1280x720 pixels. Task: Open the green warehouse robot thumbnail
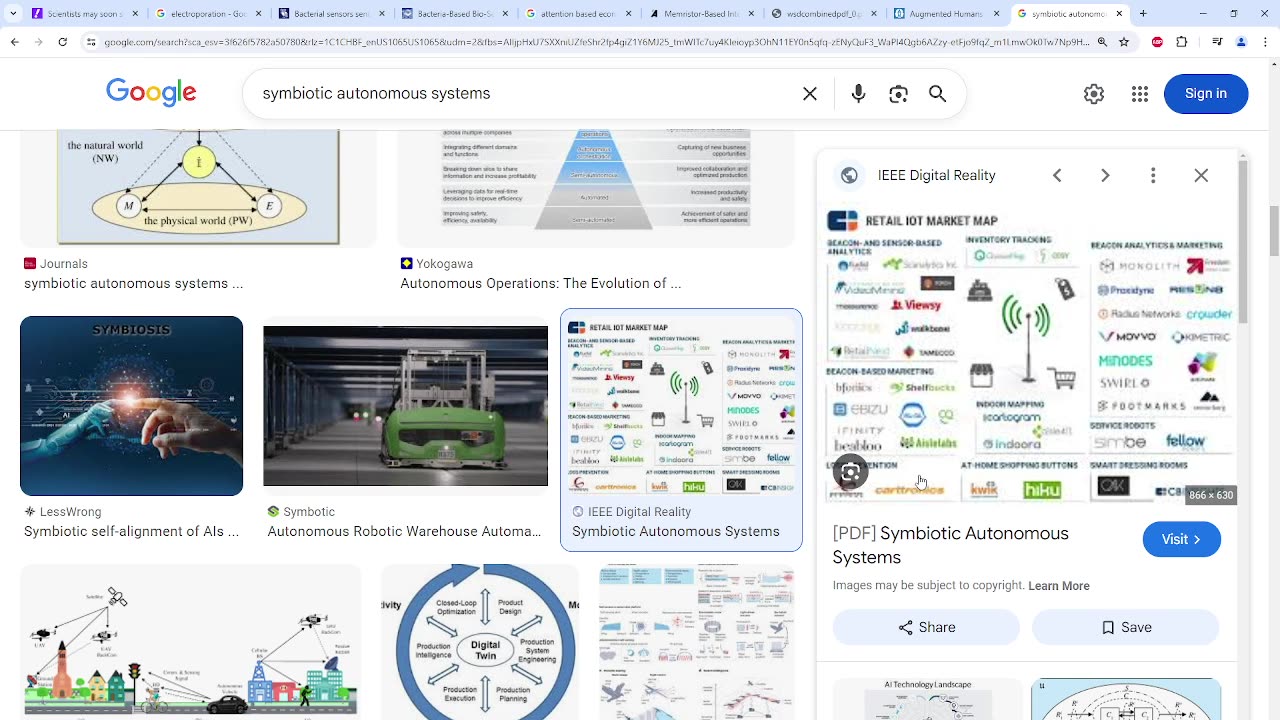tap(406, 406)
